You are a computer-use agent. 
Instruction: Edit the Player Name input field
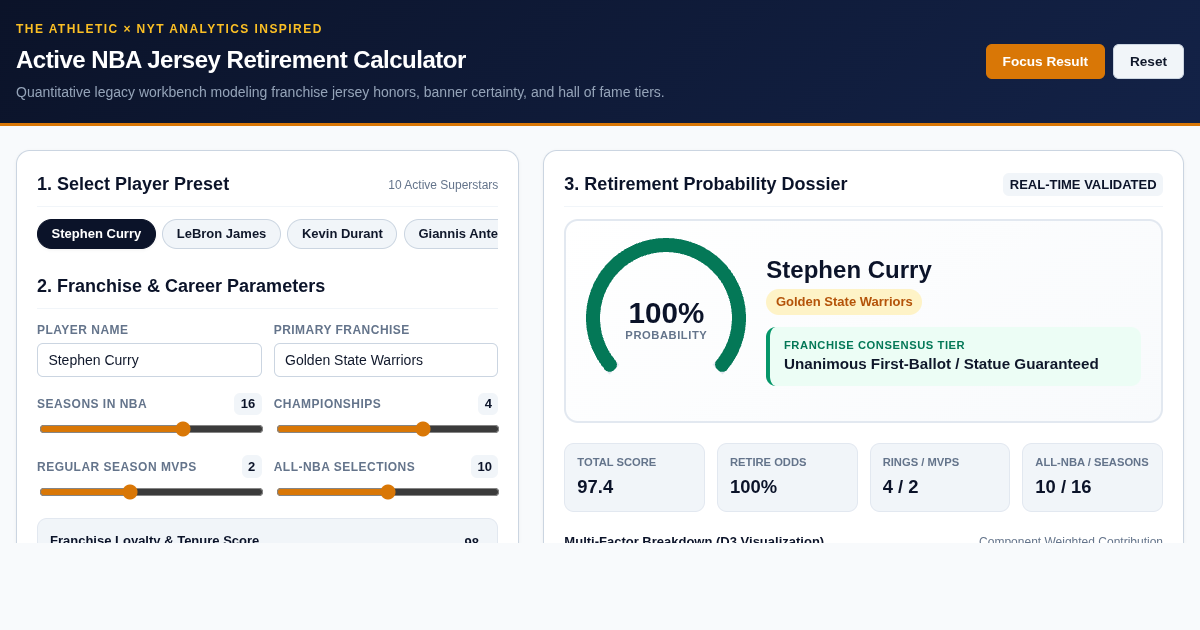149,360
